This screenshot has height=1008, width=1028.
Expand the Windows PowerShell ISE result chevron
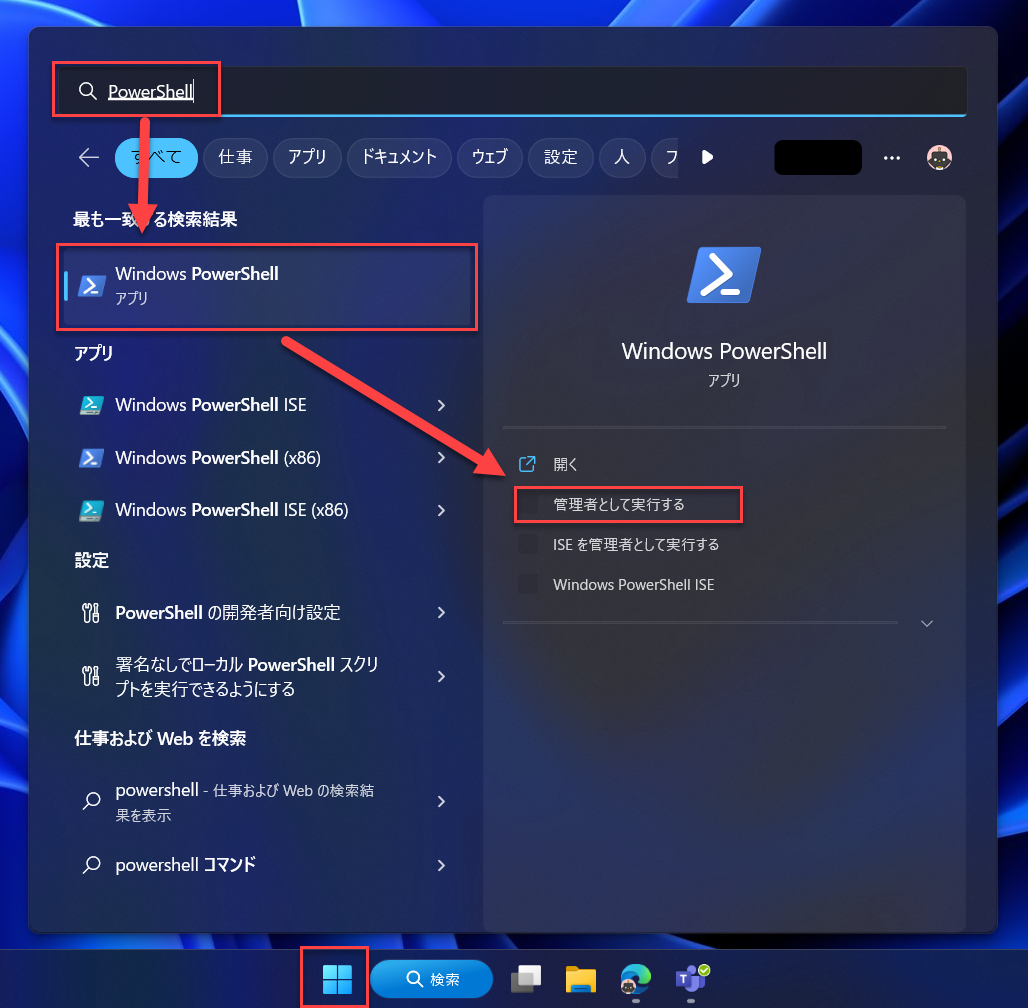click(x=441, y=405)
